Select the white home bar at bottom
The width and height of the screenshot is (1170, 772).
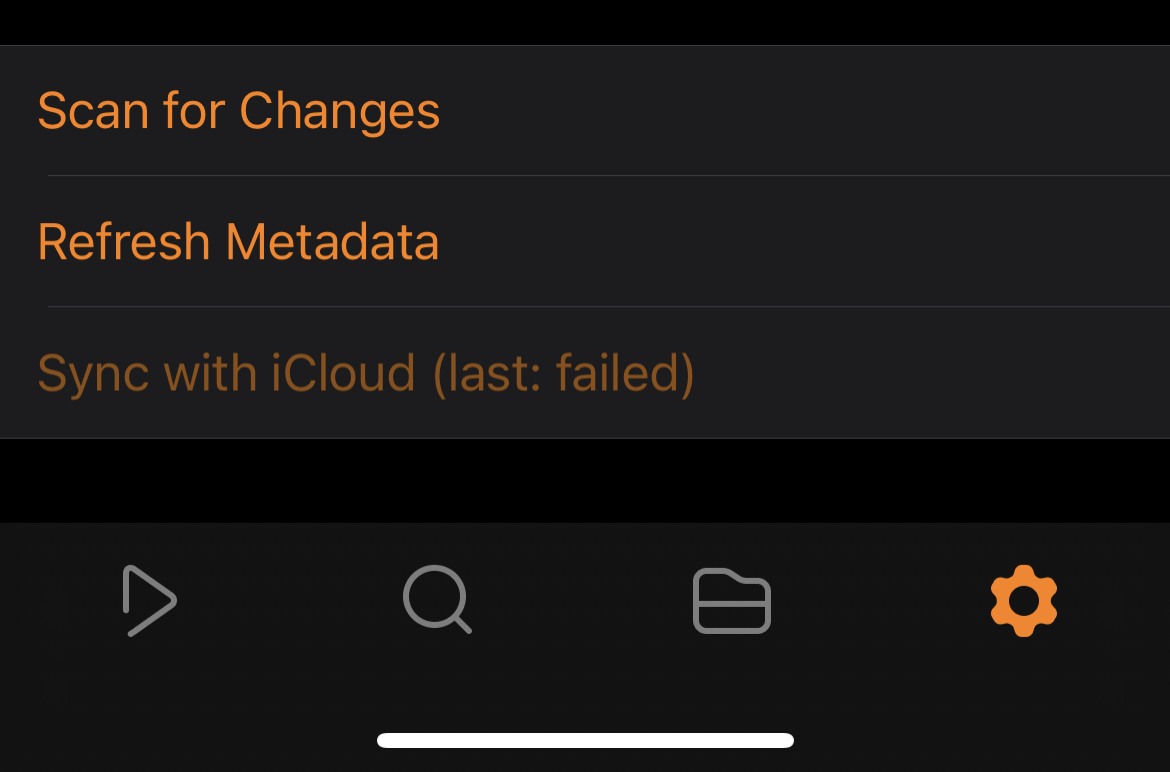click(585, 741)
